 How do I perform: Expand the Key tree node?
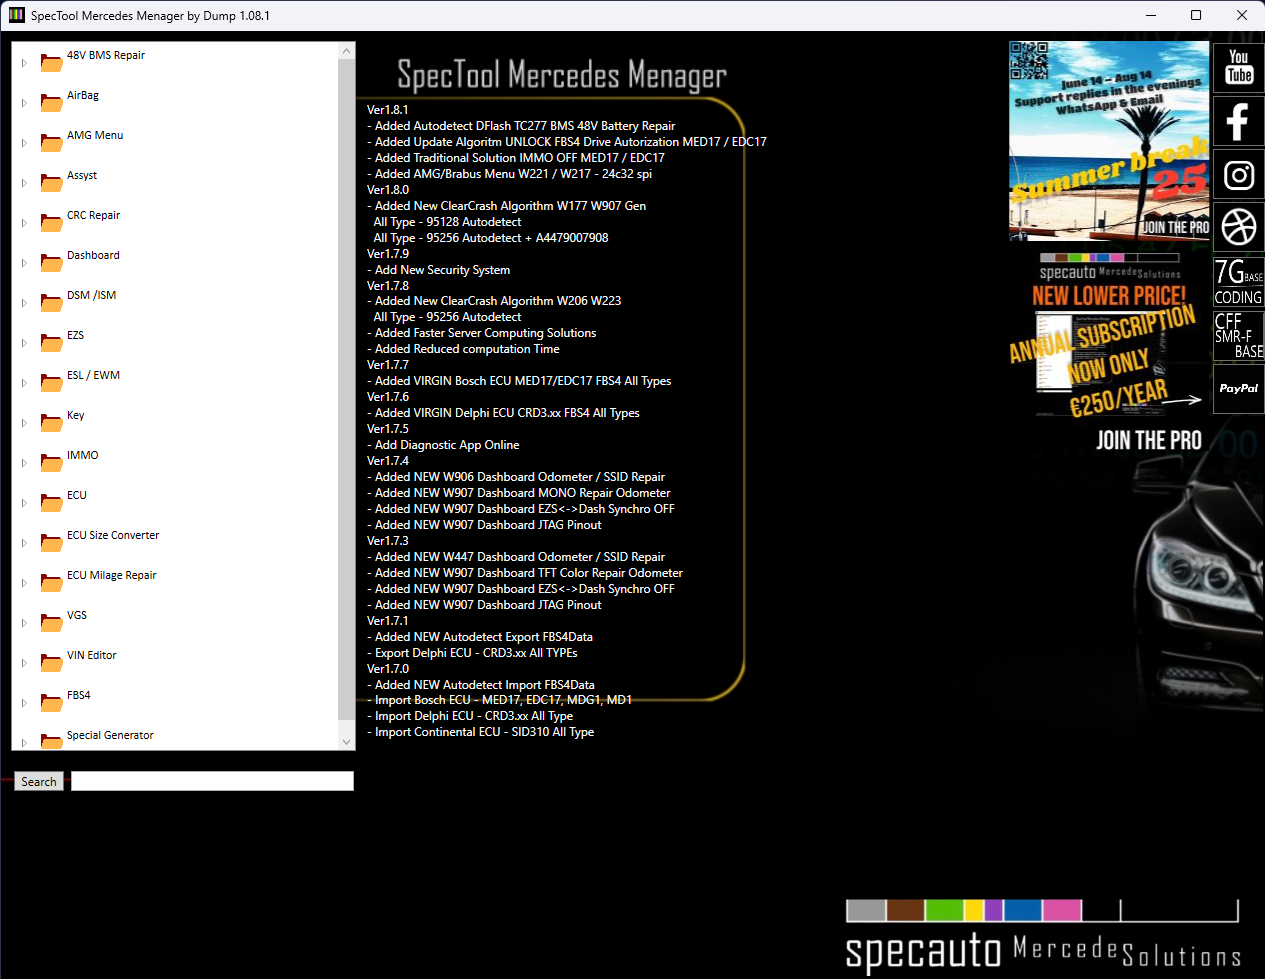click(24, 423)
